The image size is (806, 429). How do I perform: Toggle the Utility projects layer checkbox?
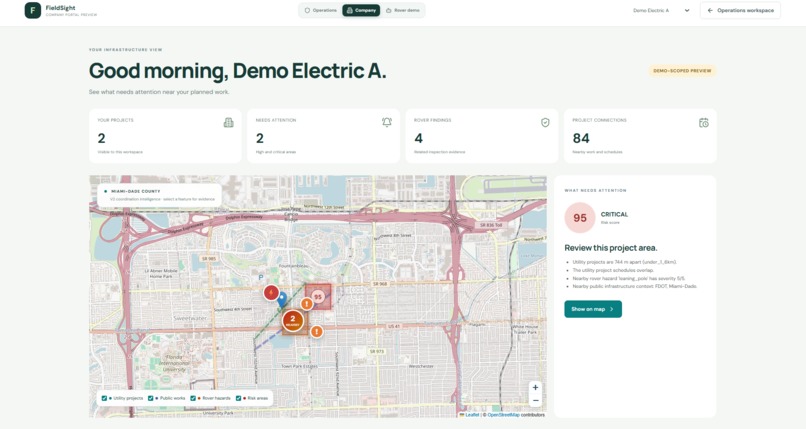pyautogui.click(x=104, y=398)
